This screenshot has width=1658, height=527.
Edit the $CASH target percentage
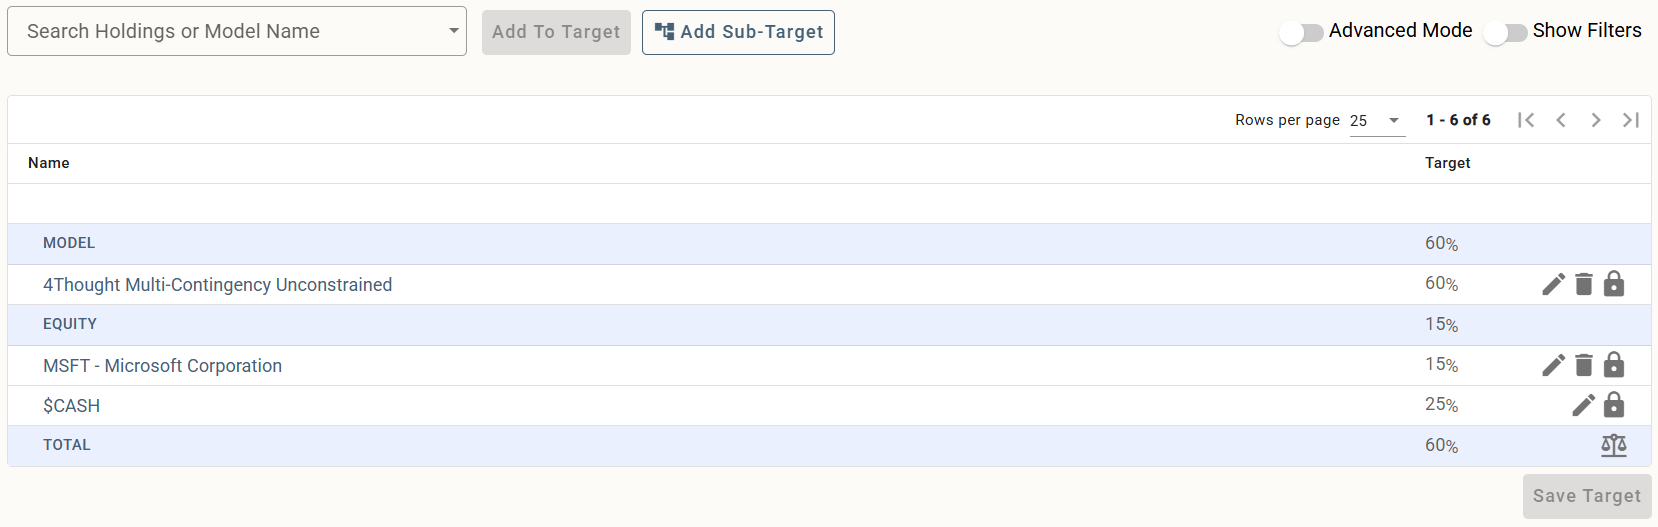[1584, 405]
